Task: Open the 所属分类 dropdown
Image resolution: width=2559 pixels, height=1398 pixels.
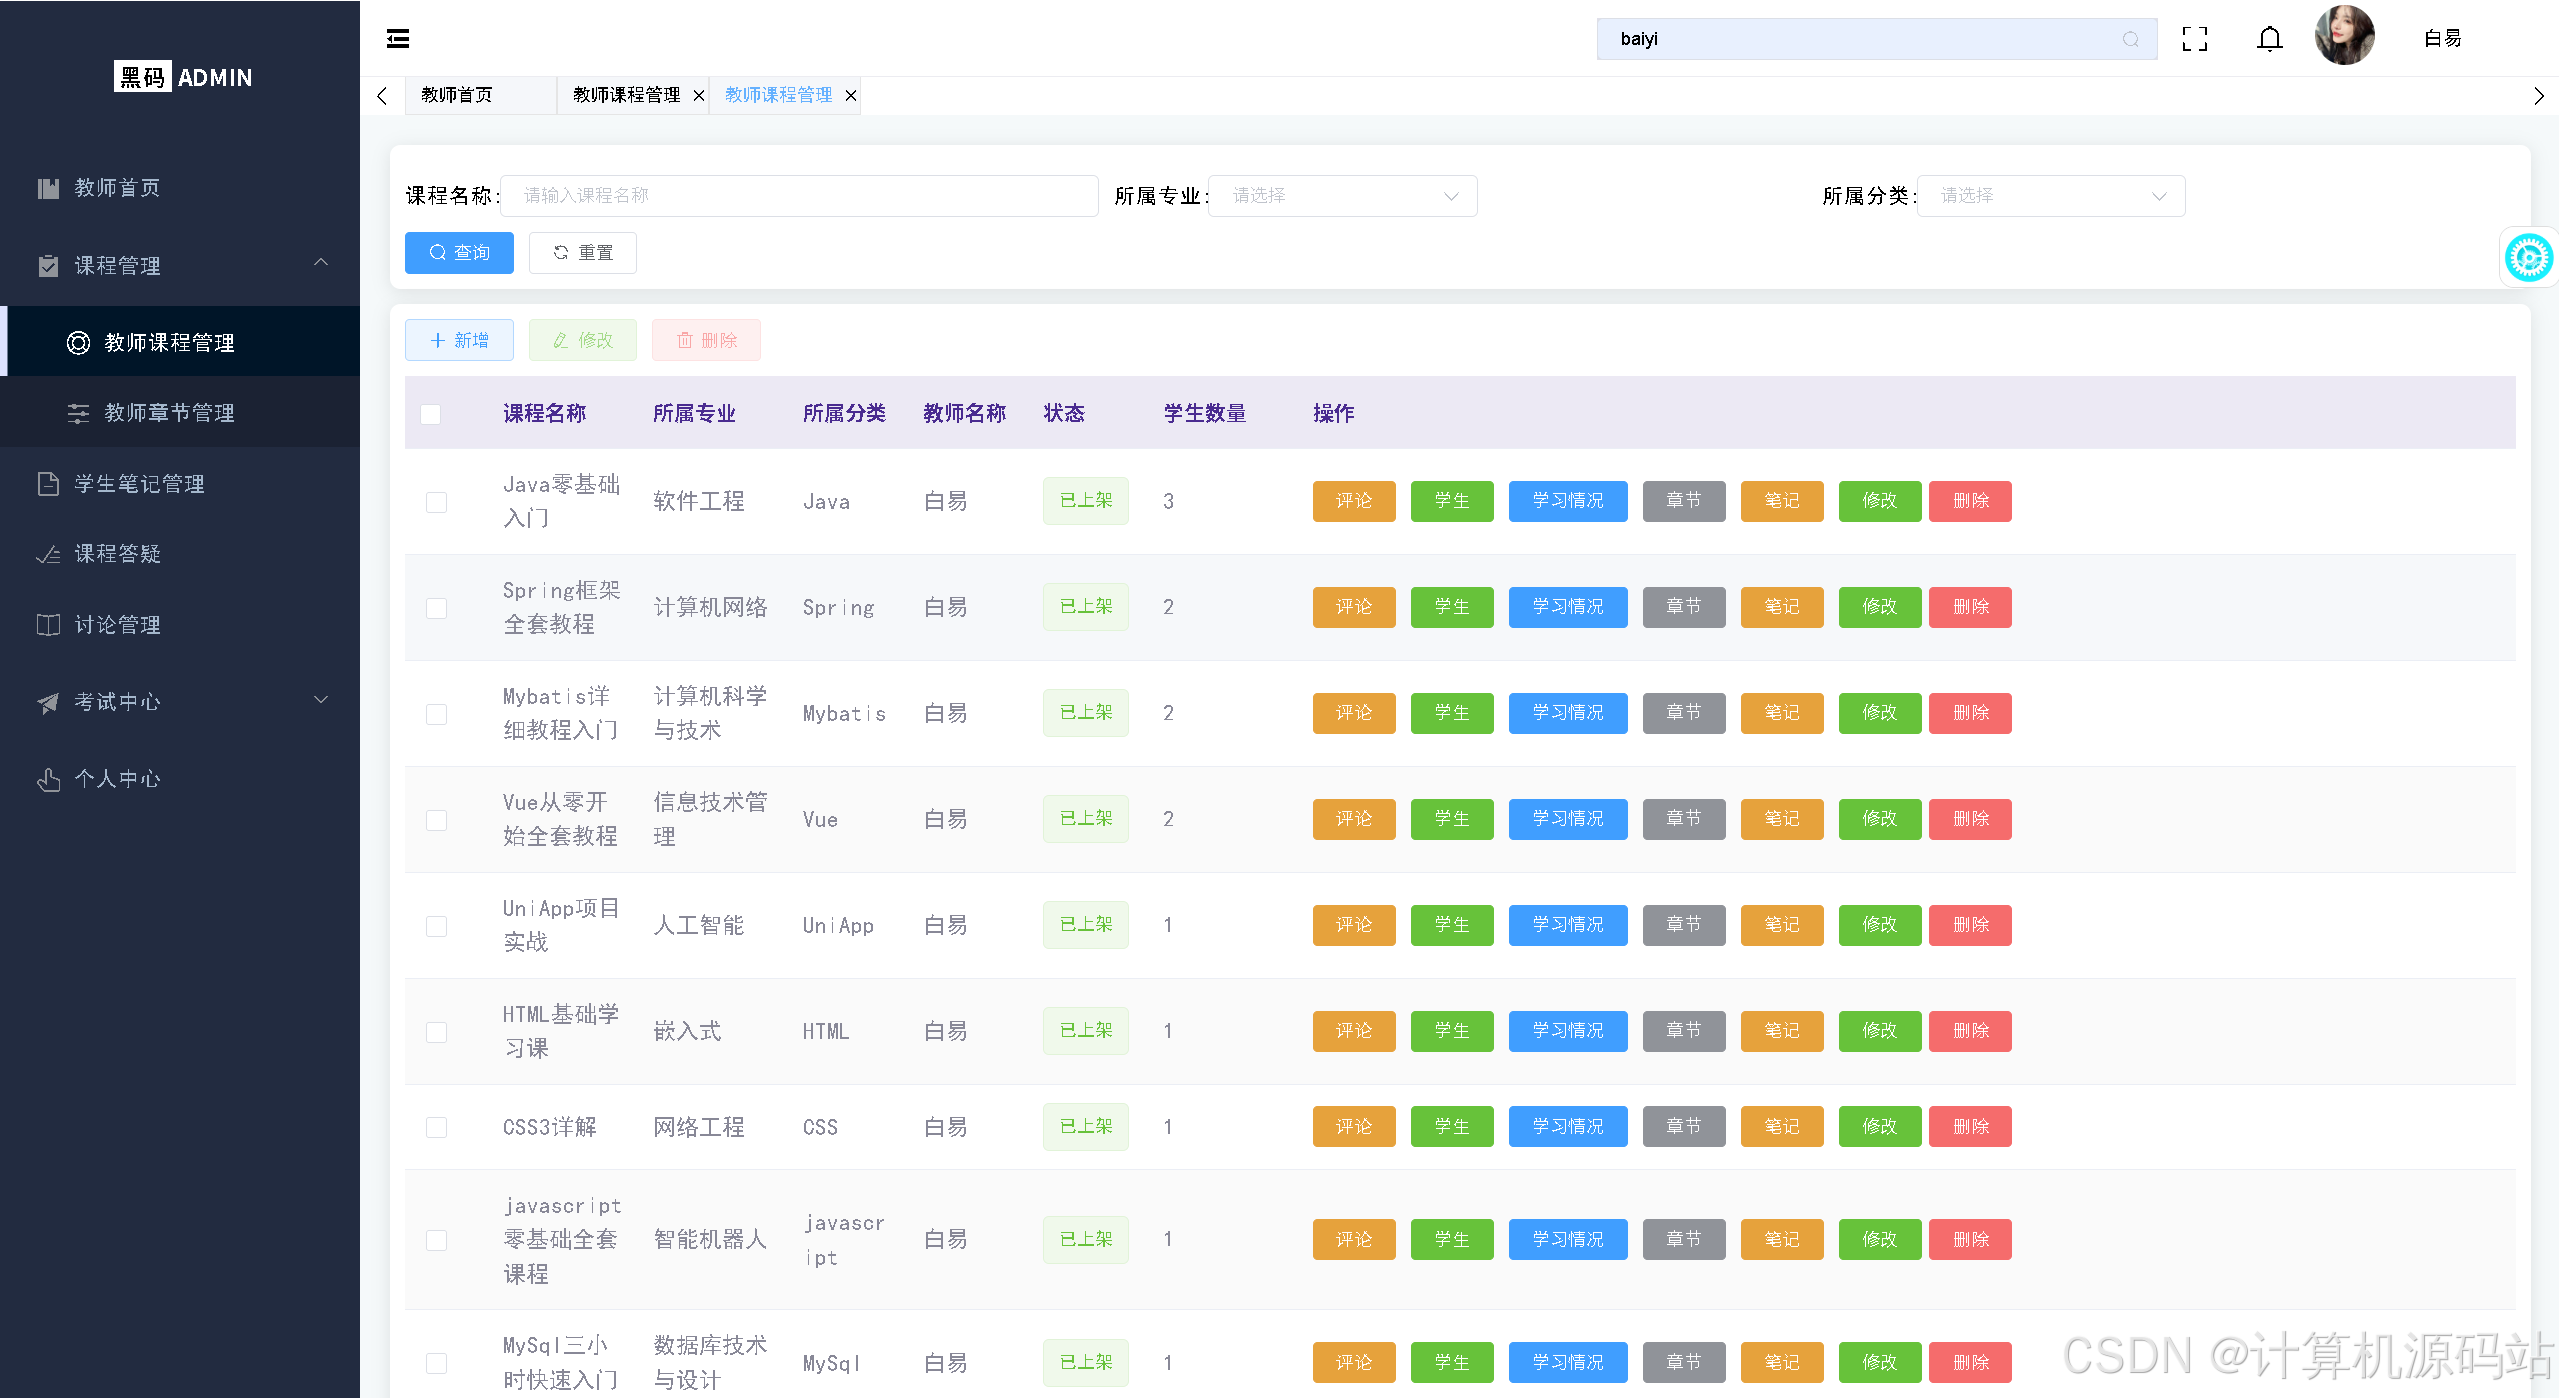Action: click(2050, 196)
